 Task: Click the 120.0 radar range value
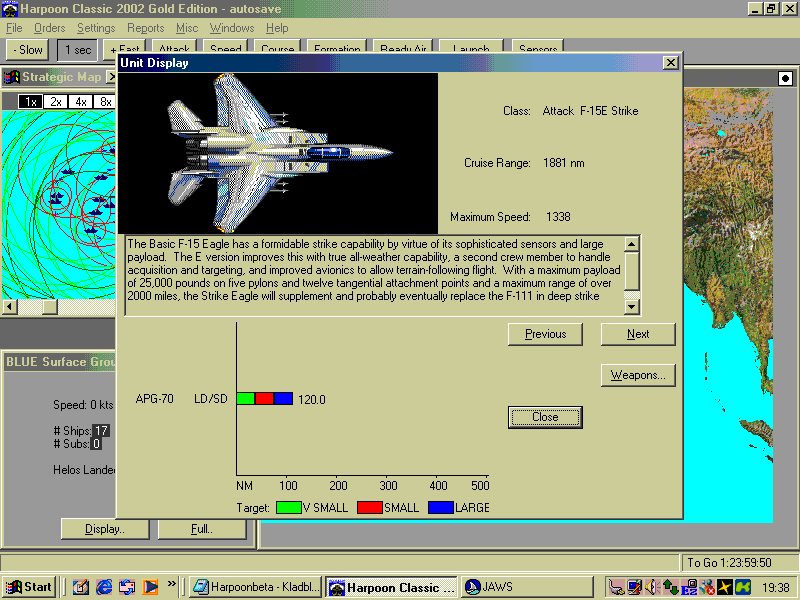[x=312, y=399]
